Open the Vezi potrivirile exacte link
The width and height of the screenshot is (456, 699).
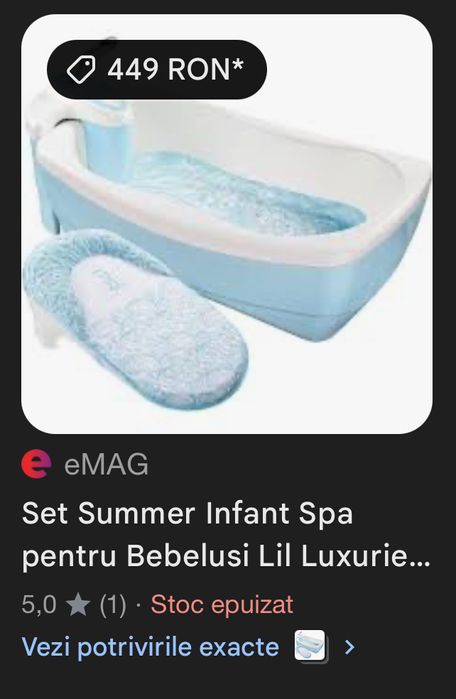click(150, 647)
